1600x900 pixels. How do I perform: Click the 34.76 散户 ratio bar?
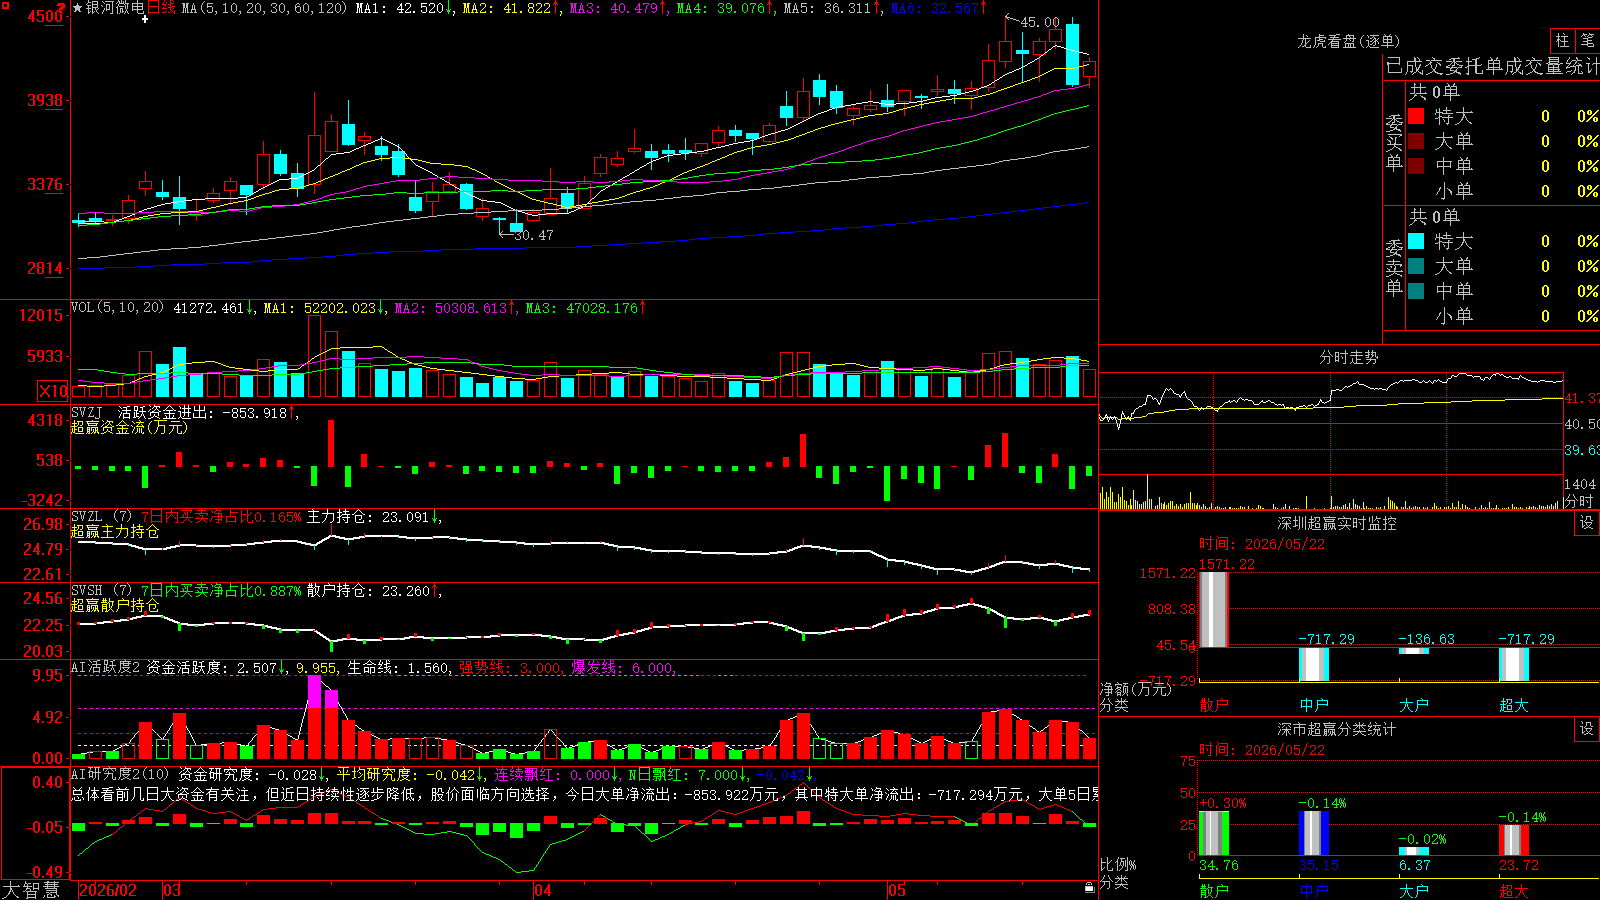(x=1213, y=833)
